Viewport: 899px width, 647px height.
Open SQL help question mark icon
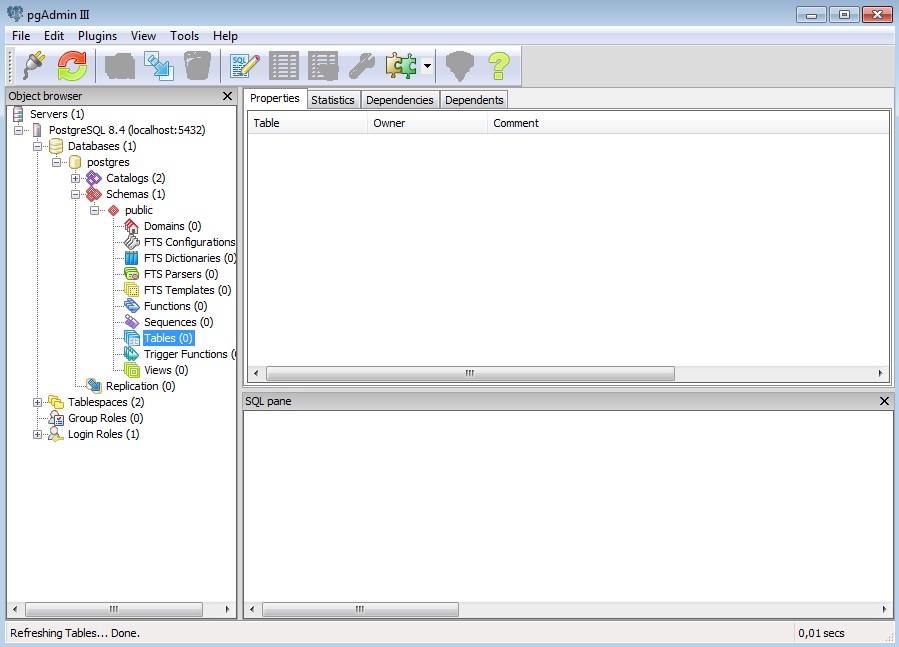pos(499,65)
